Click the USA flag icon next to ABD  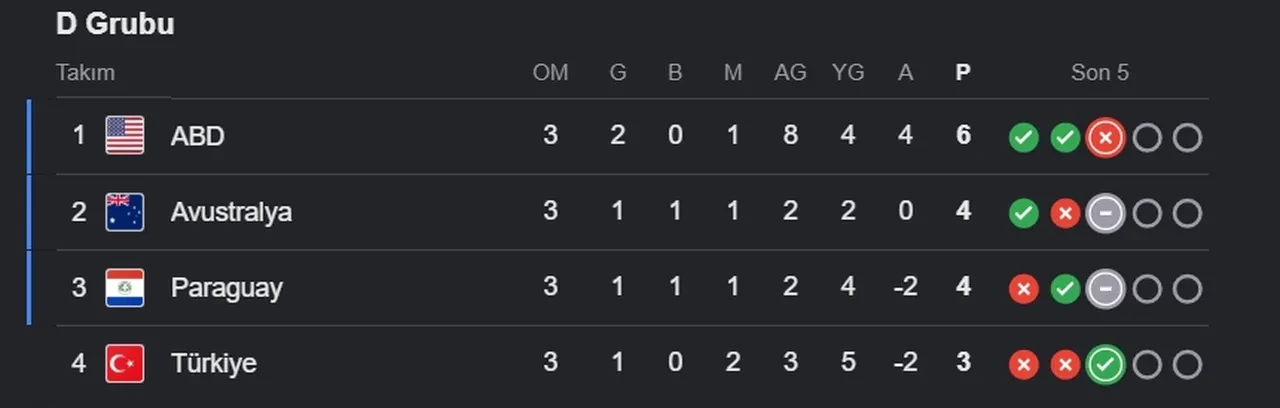(125, 136)
